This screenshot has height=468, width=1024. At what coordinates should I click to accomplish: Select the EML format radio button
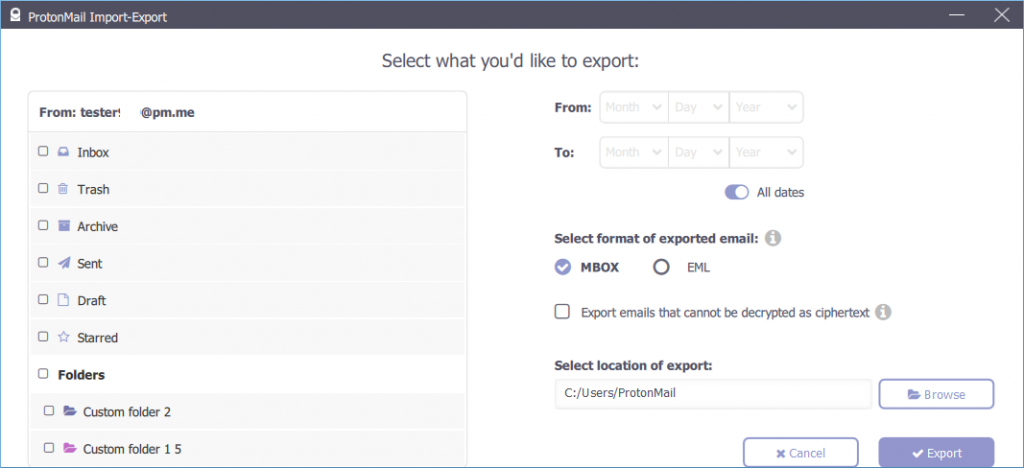(662, 267)
